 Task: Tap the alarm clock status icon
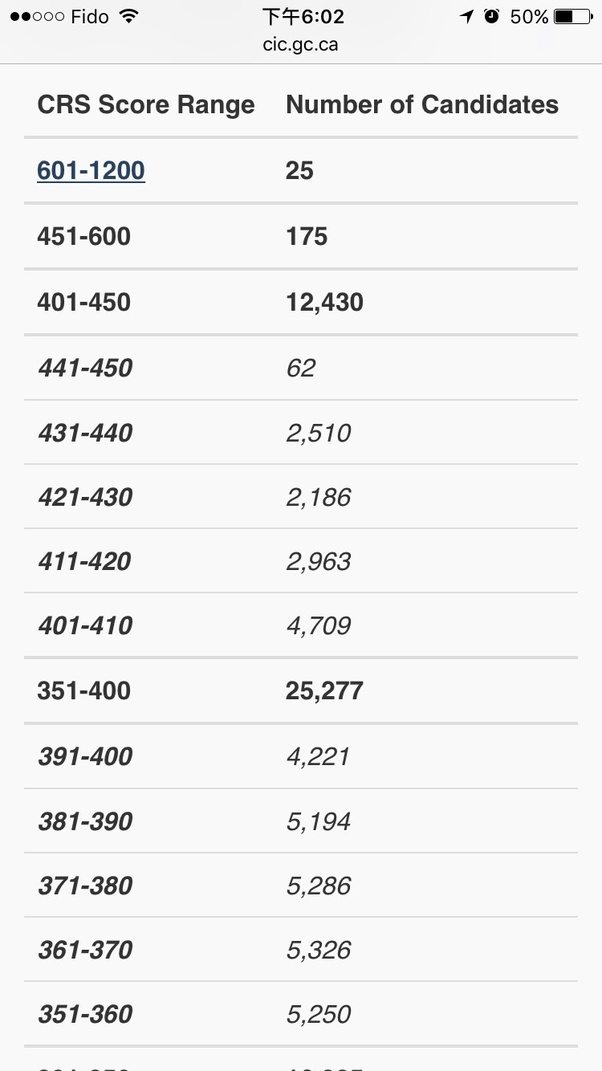coord(491,16)
